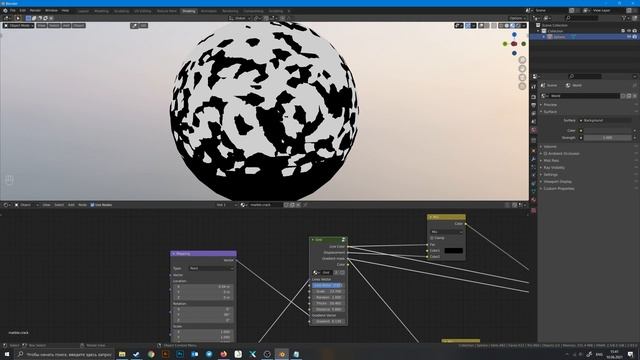
Task: Open the Edit menu
Action: click(x=22, y=11)
